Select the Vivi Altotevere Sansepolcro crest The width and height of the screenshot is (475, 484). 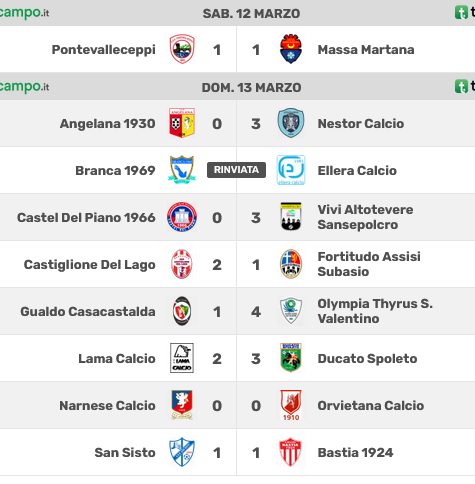(x=291, y=217)
